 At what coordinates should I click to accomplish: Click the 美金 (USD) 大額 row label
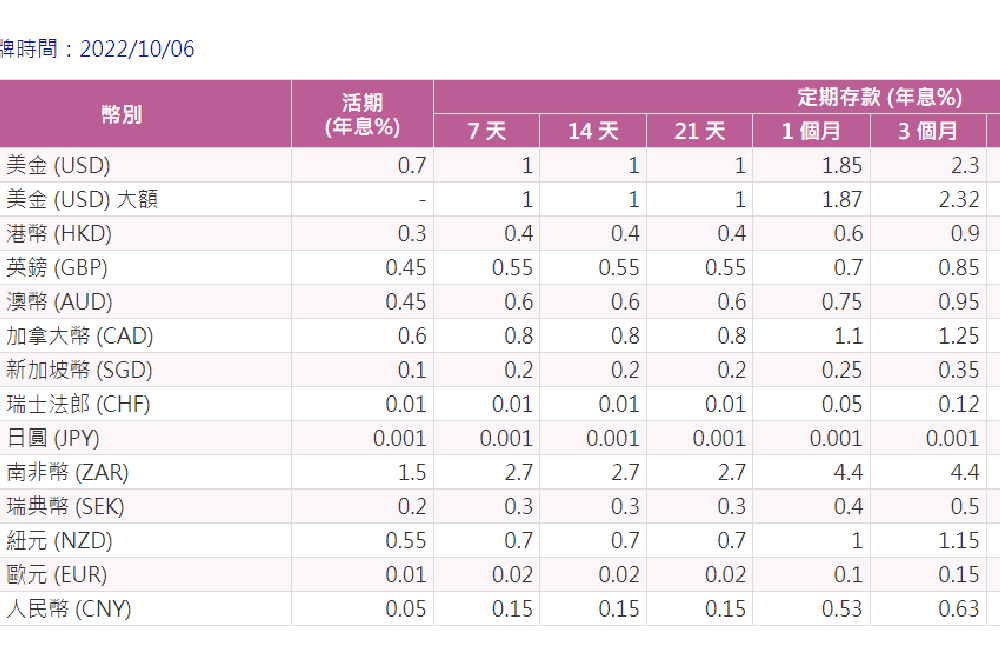82,200
